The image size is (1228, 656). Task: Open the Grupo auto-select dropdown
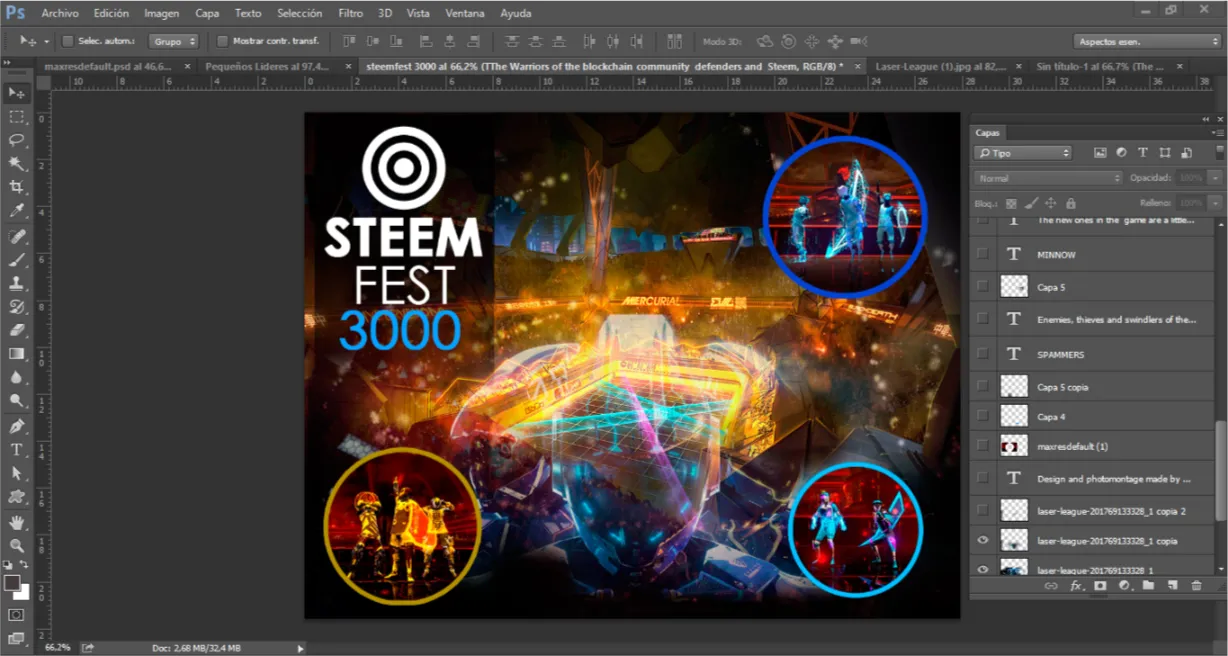pyautogui.click(x=174, y=42)
